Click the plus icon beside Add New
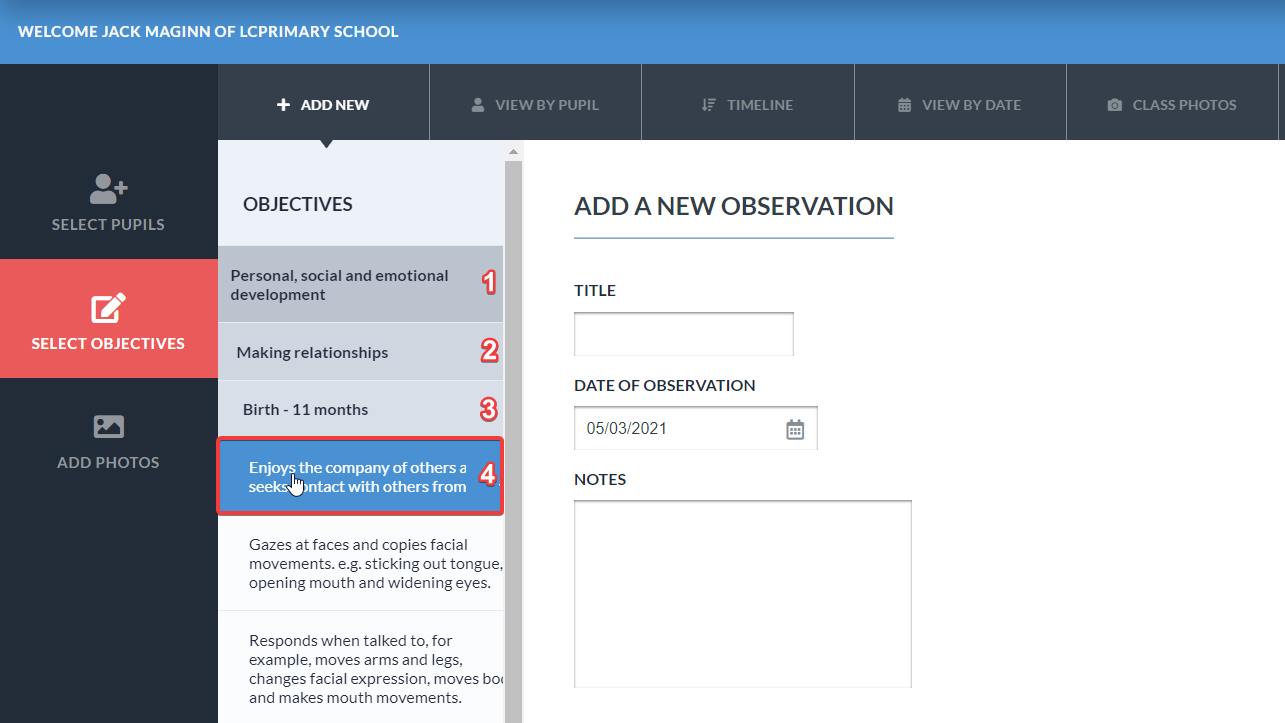 click(x=283, y=105)
